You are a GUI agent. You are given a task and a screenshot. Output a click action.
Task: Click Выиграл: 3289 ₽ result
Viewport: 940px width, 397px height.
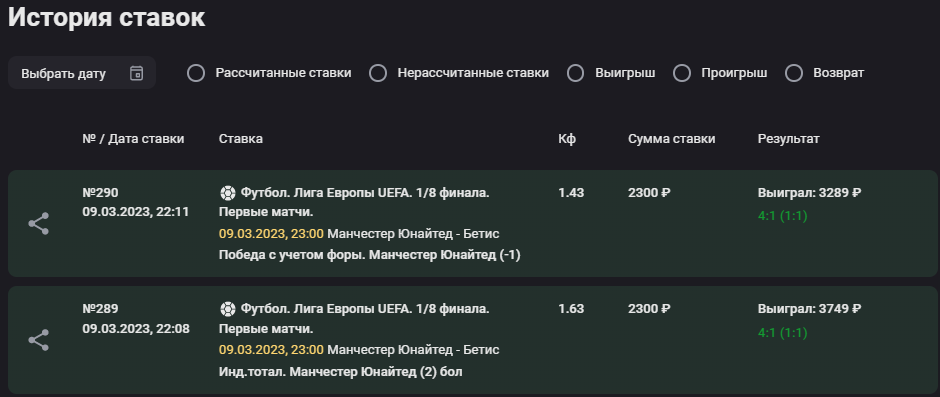pyautogui.click(x=809, y=193)
